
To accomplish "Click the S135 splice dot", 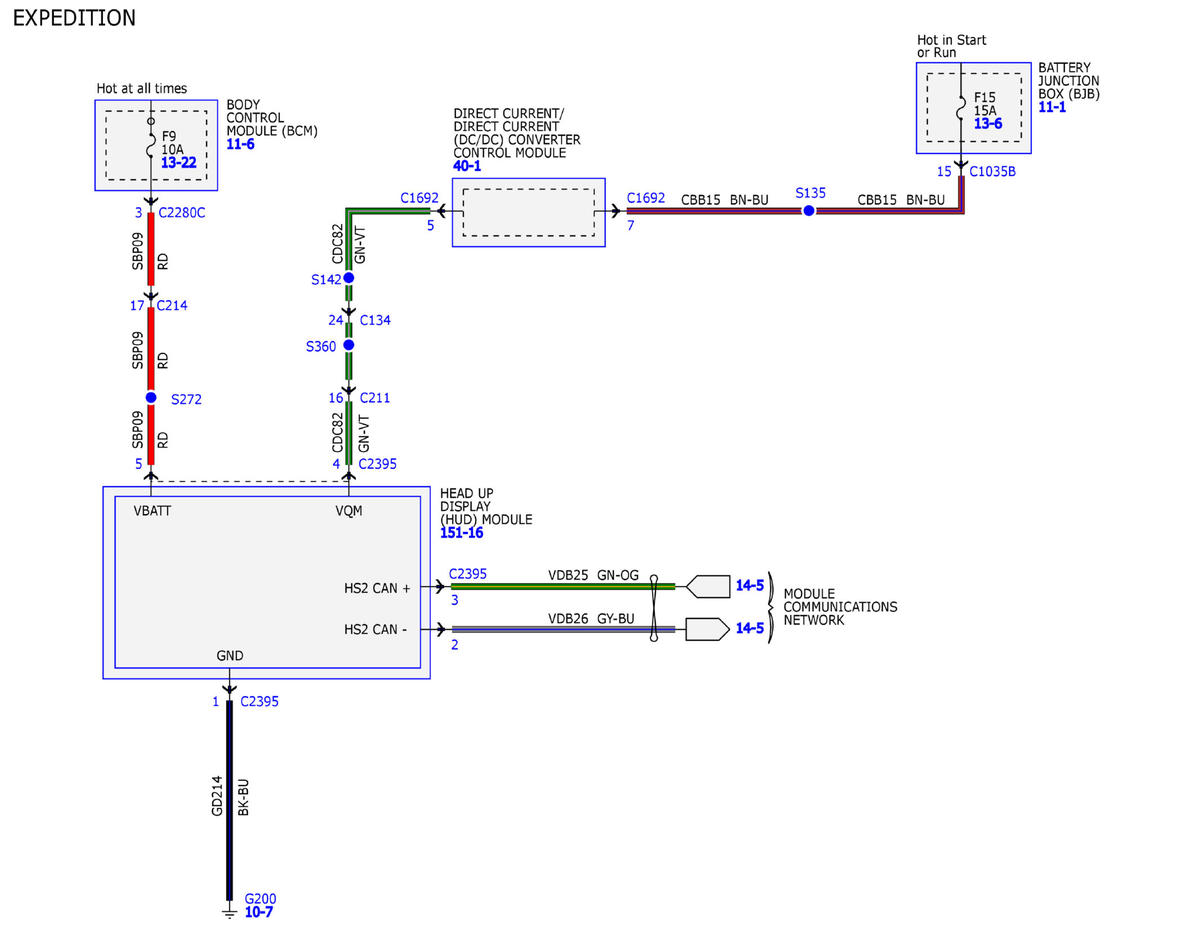I will point(809,211).
